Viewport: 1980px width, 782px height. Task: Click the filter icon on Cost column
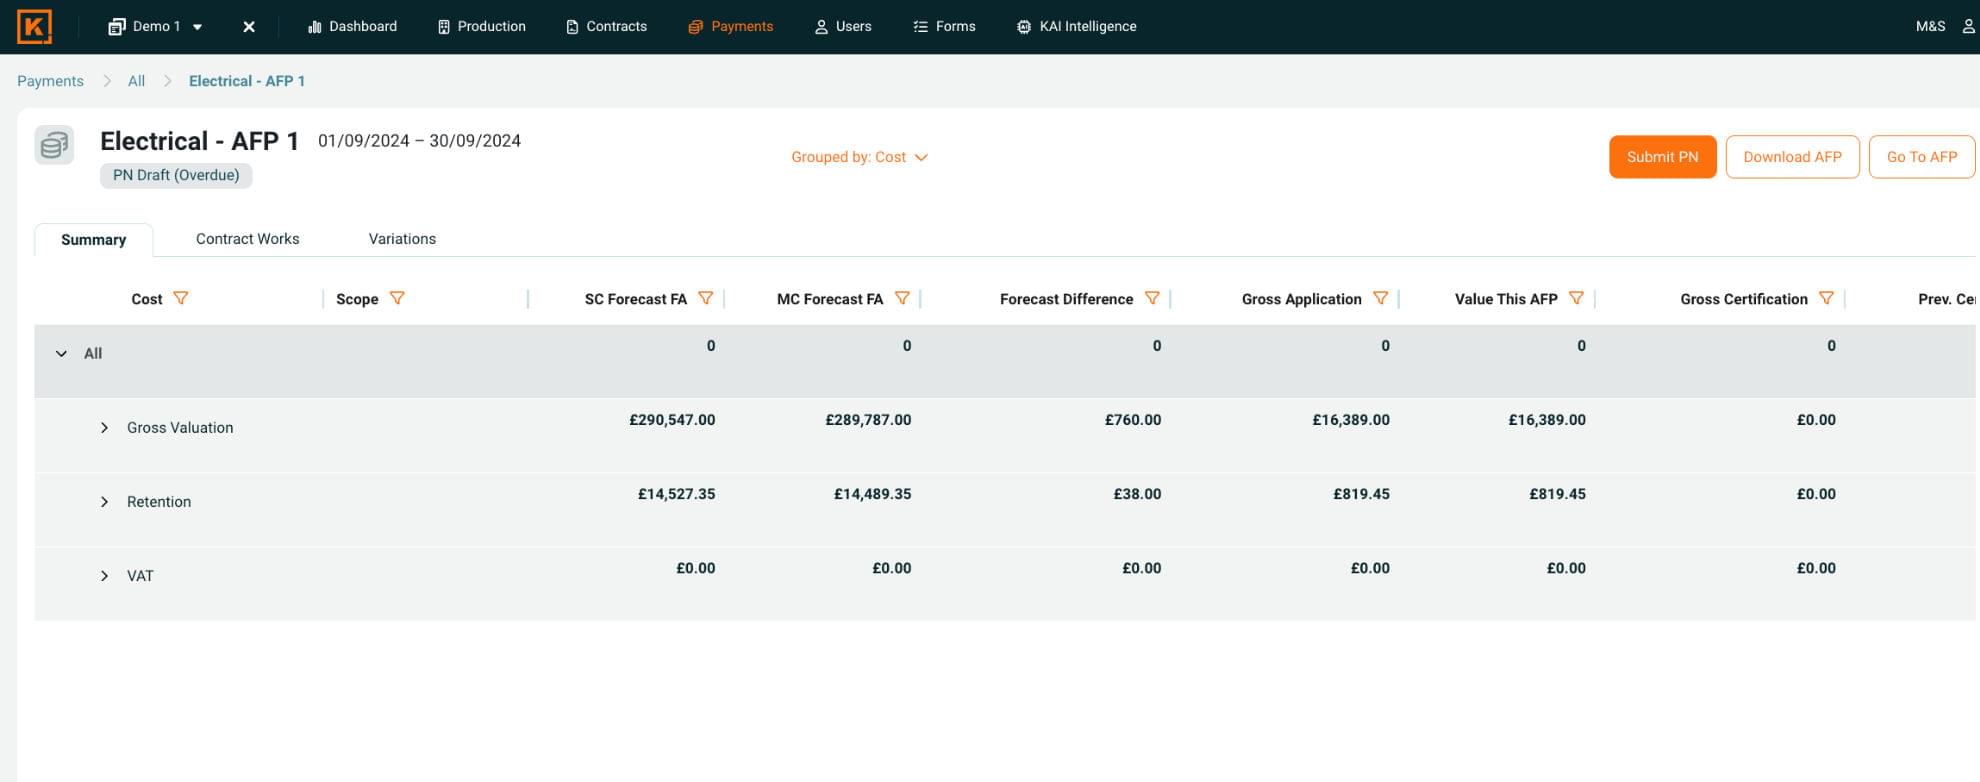[181, 298]
